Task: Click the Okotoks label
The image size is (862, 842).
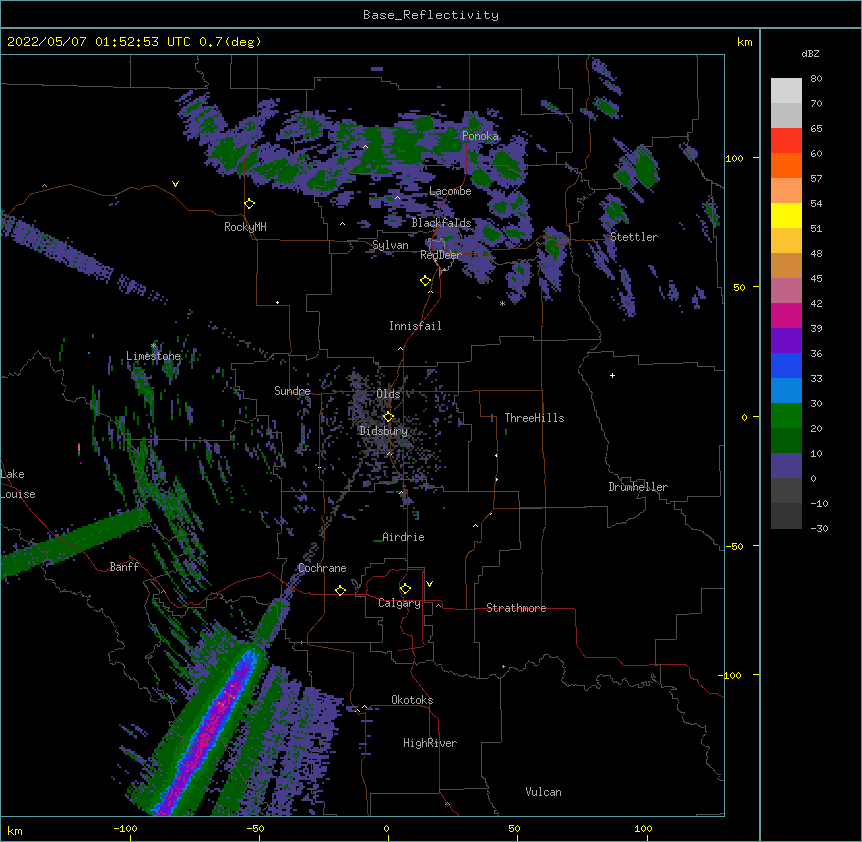Action: pyautogui.click(x=412, y=700)
